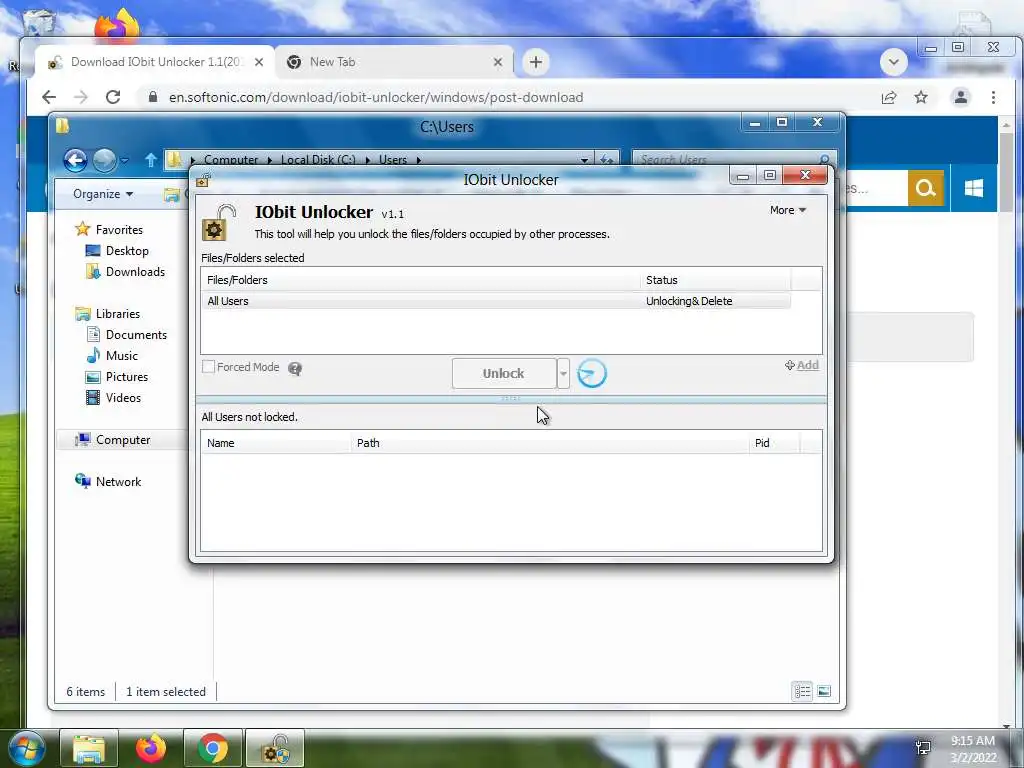This screenshot has width=1024, height=768.
Task: Go back in the Explorer window
Action: [75, 159]
